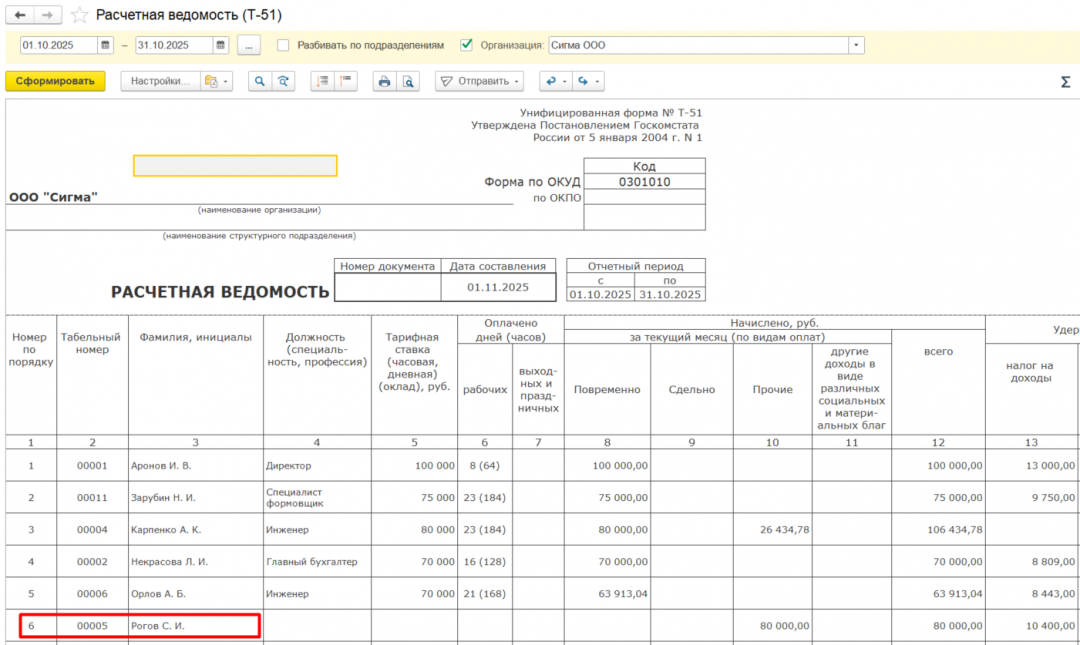The width and height of the screenshot is (1080, 645).
Task: Select the 'Аронов И. В.' cell
Action: (196, 466)
